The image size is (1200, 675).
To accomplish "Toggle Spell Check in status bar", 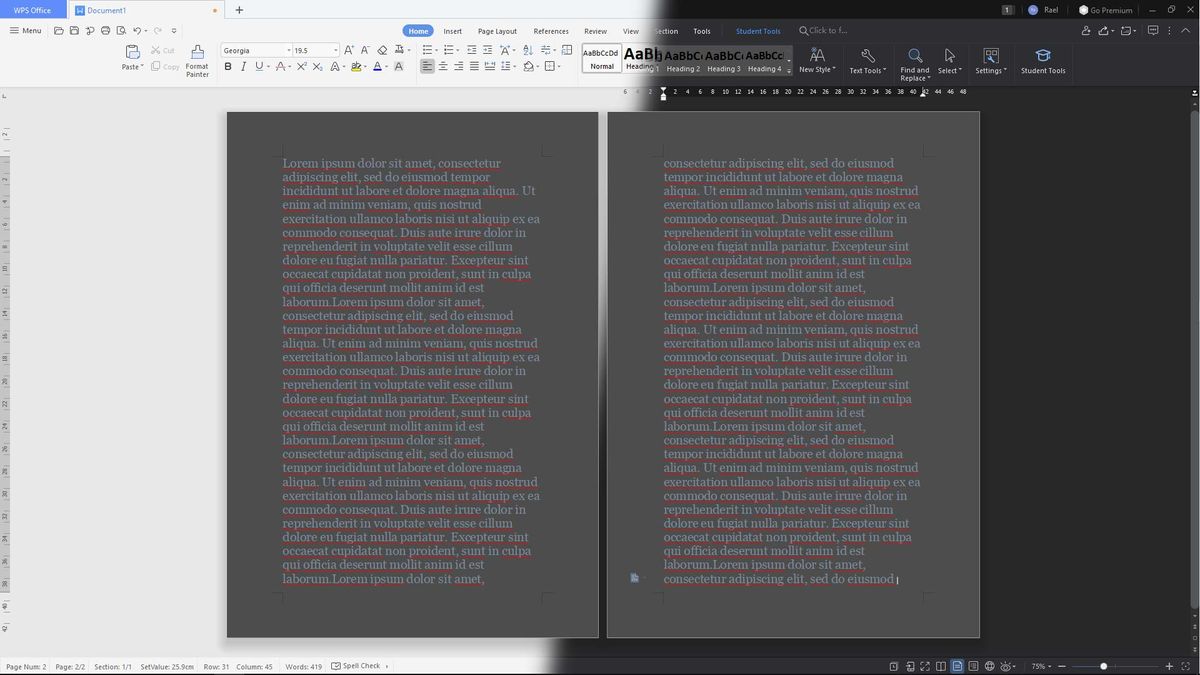I will [360, 666].
